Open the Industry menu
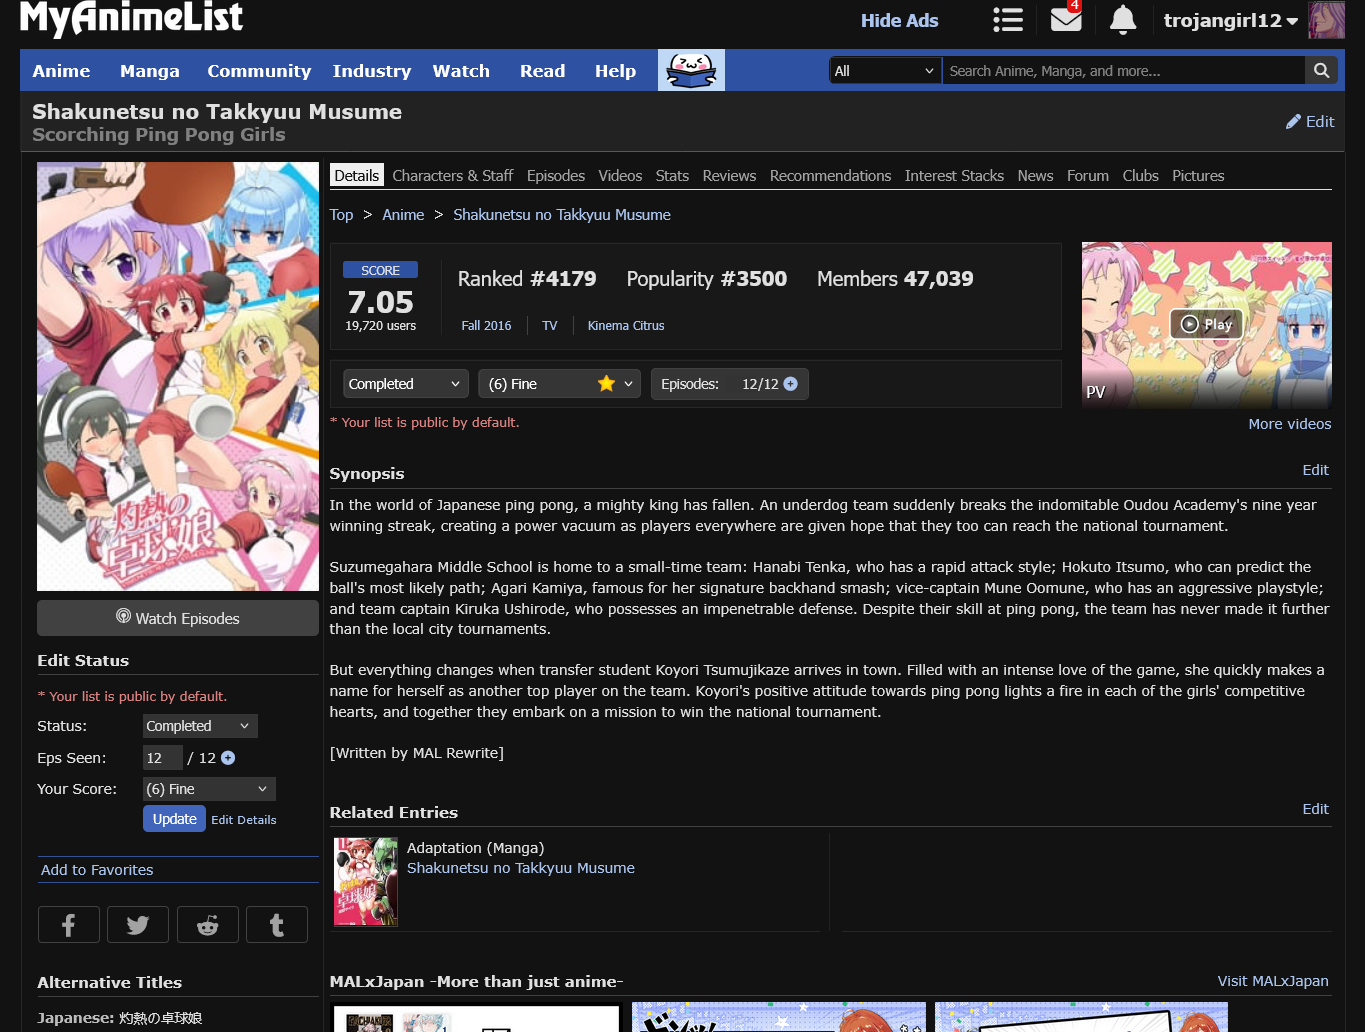 coord(372,71)
